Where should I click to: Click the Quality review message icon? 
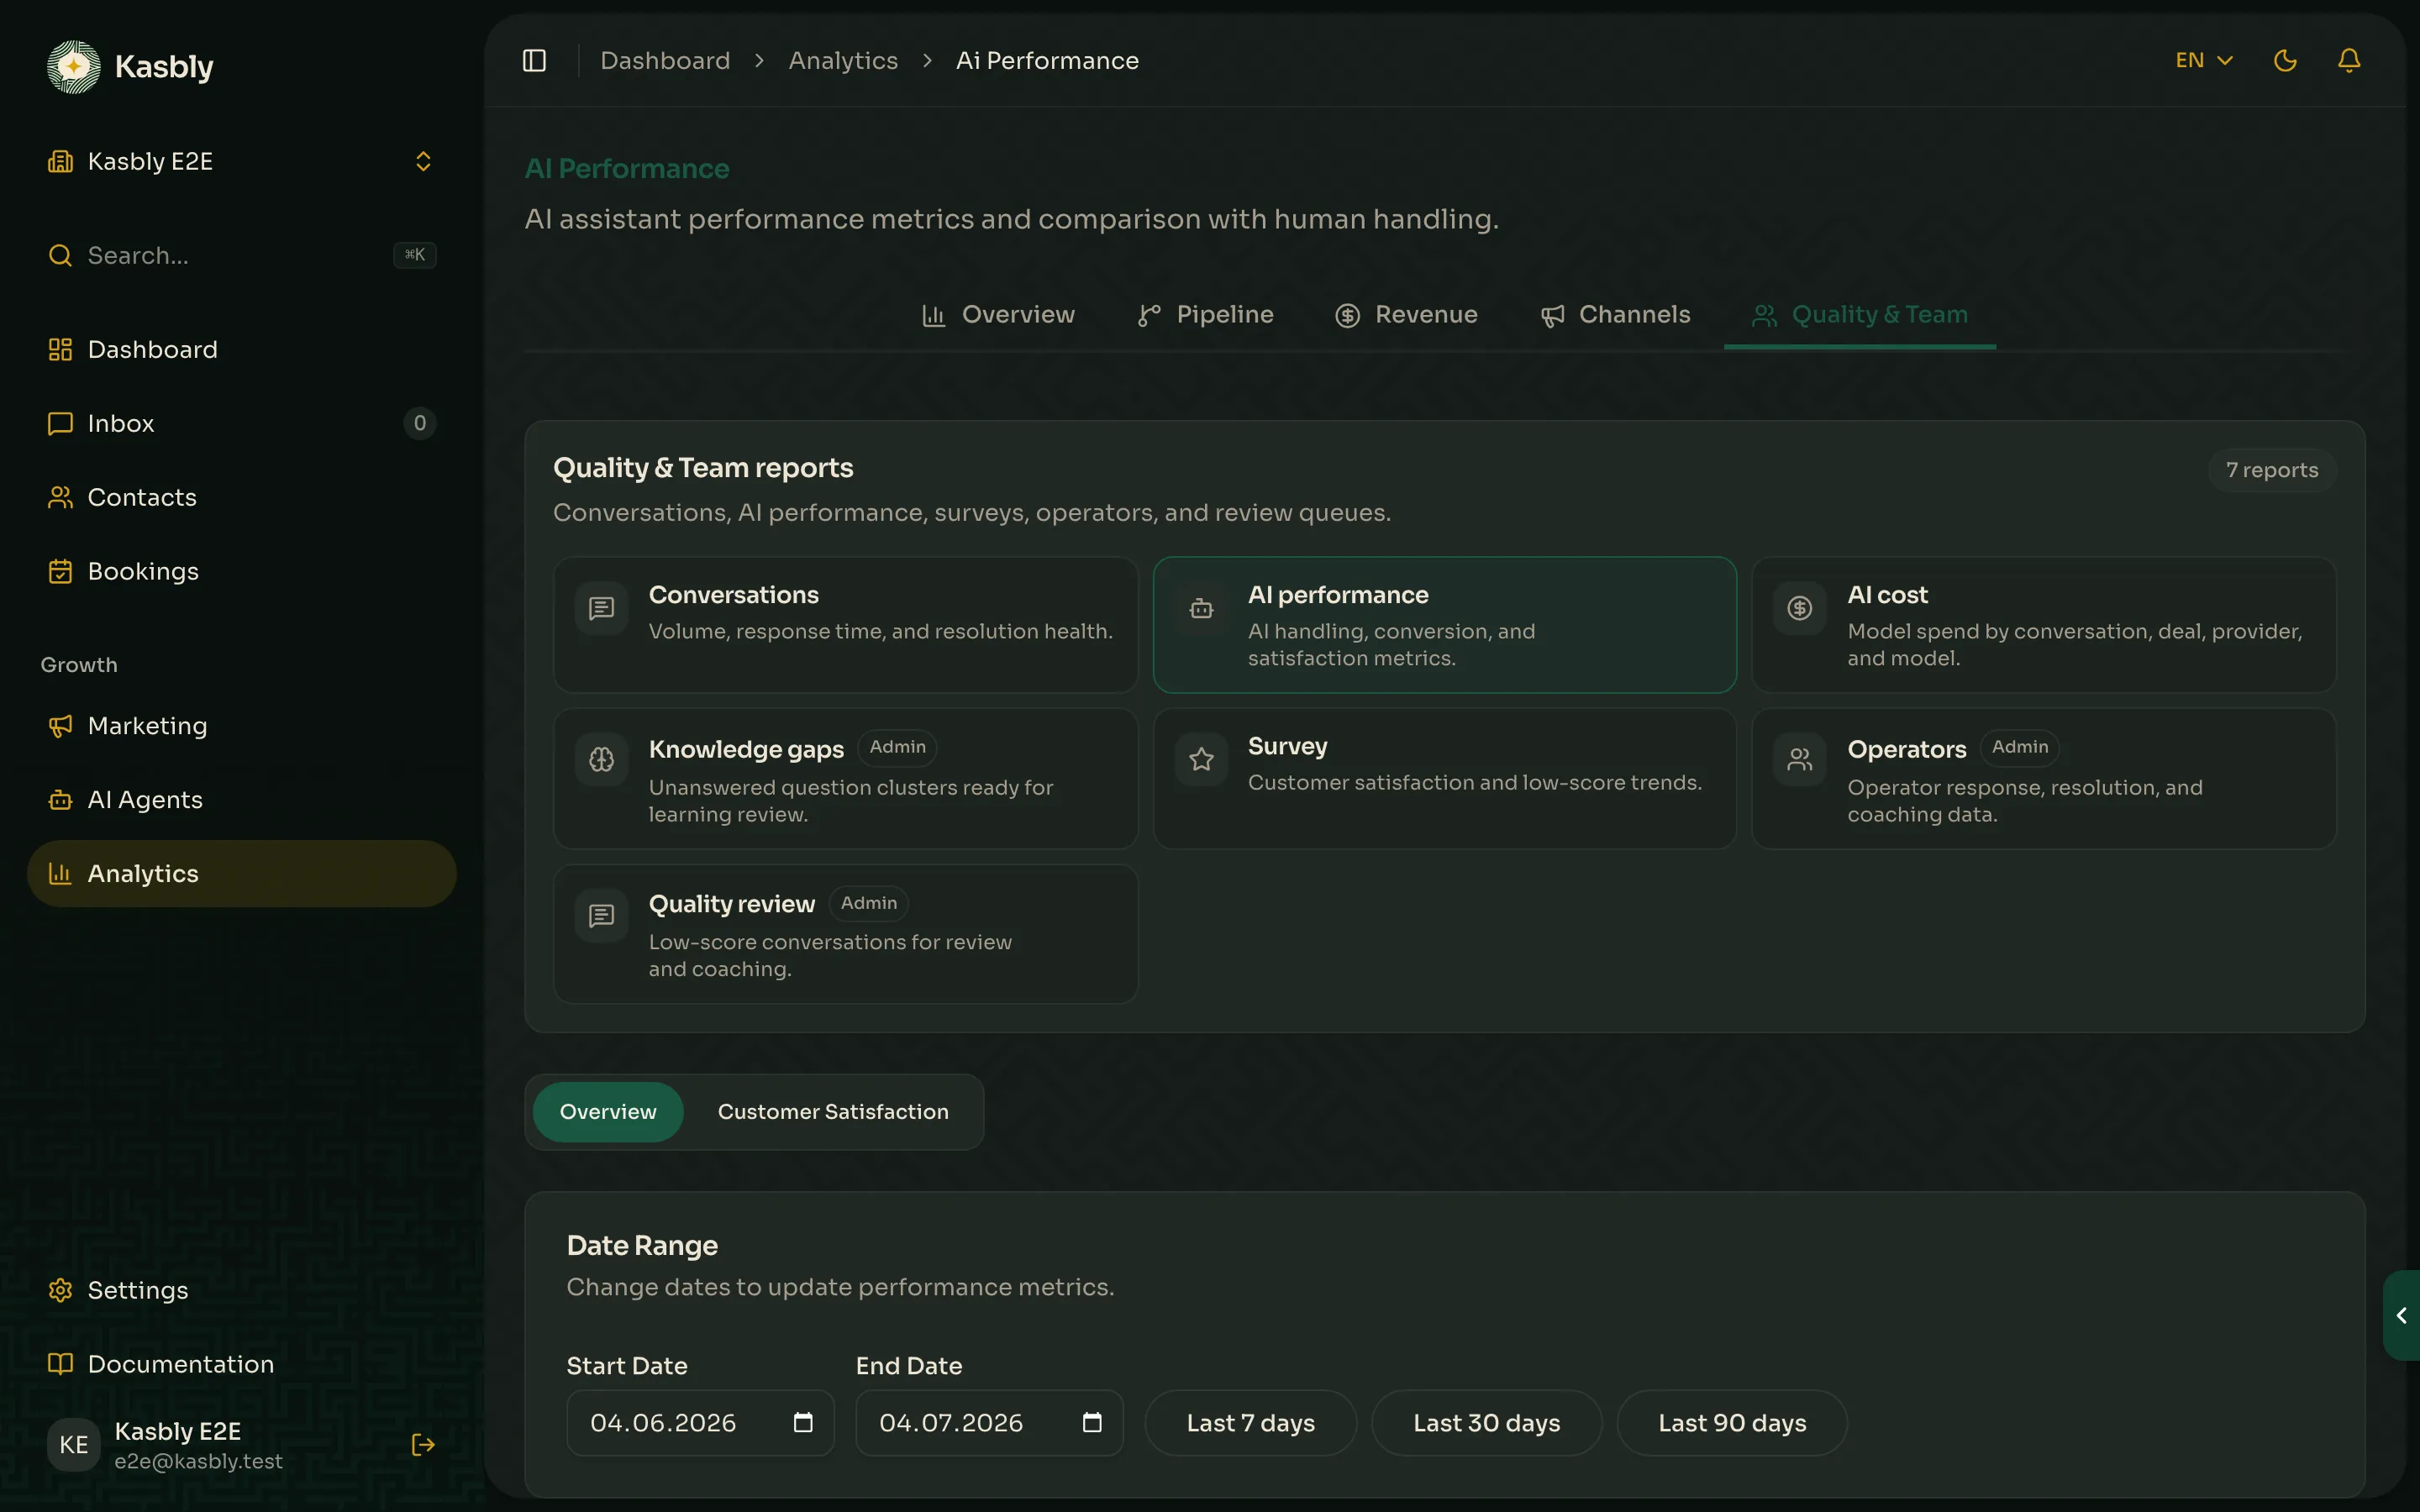602,915
